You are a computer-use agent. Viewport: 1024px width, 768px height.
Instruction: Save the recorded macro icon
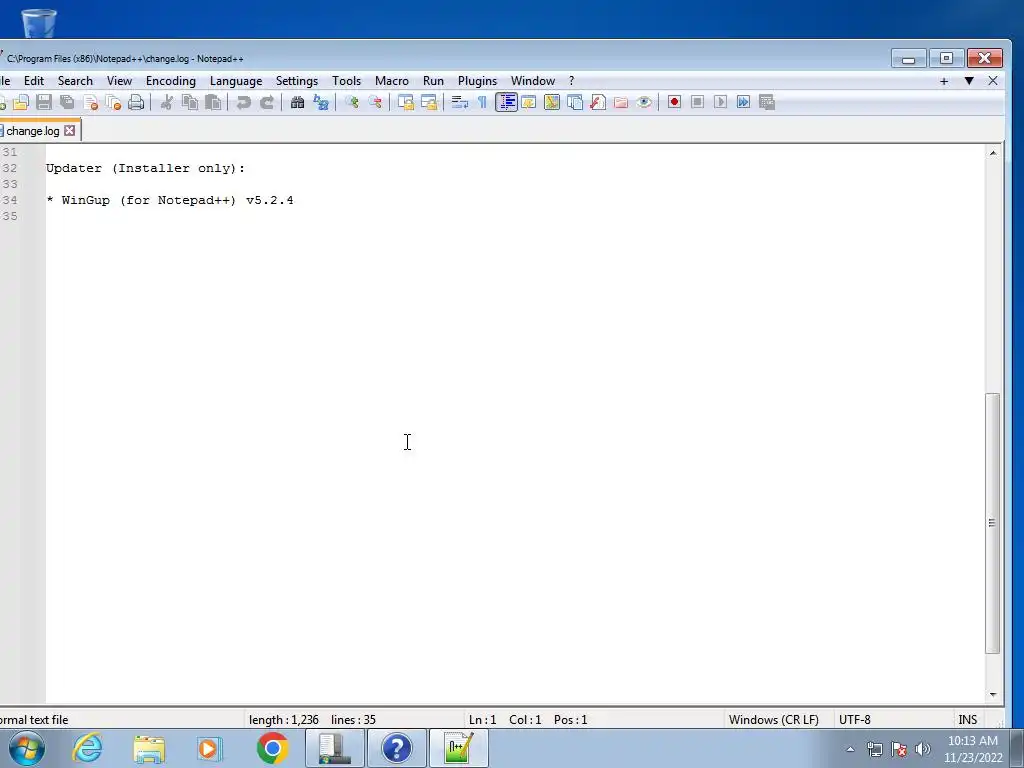[x=767, y=103]
